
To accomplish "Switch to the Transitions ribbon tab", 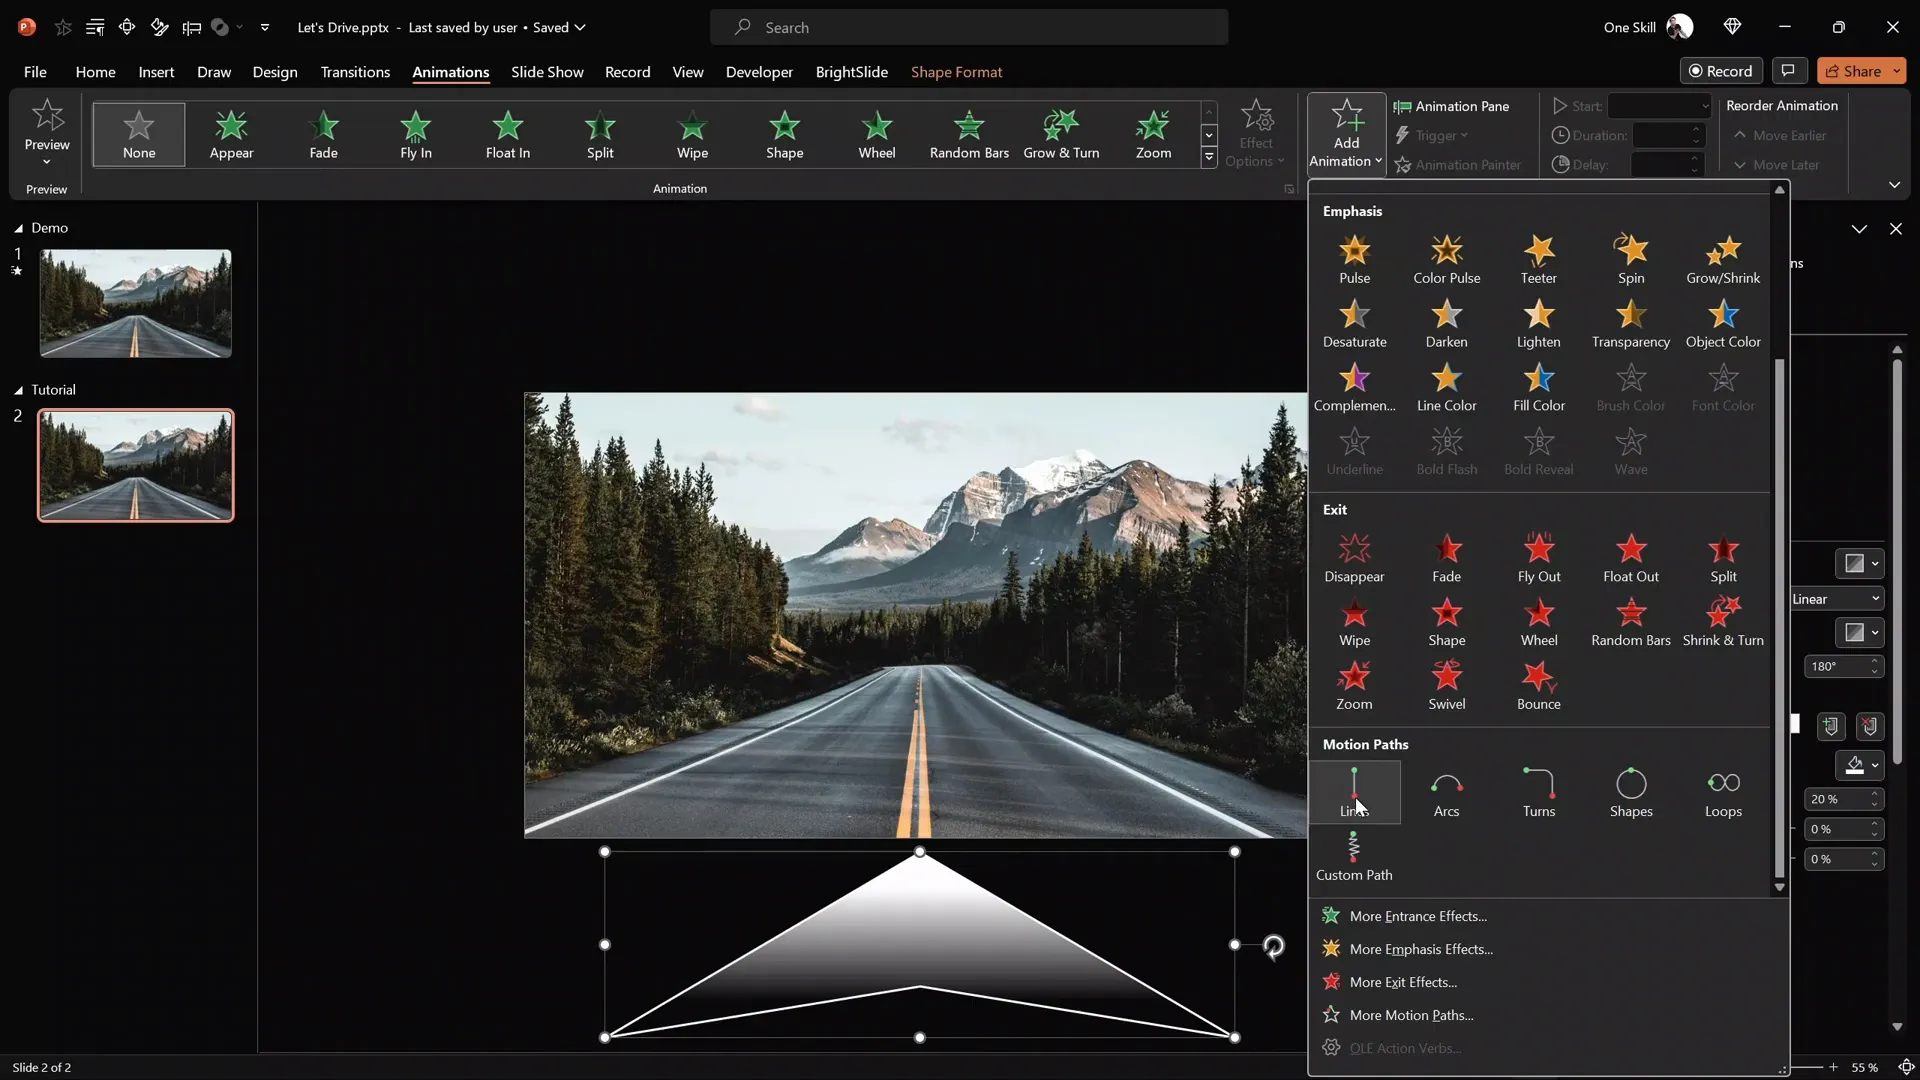I will click(355, 72).
